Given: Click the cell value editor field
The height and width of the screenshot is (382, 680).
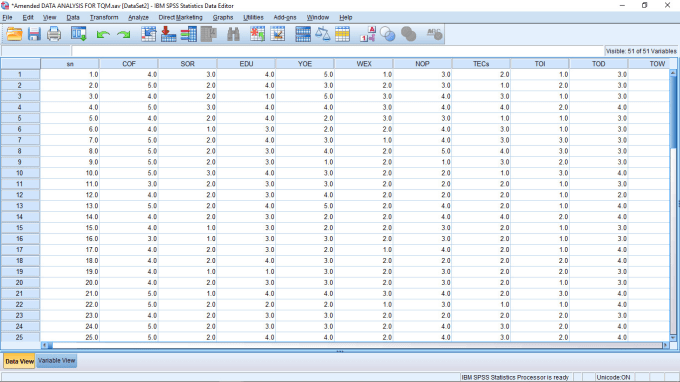Looking at the screenshot, I should point(337,51).
